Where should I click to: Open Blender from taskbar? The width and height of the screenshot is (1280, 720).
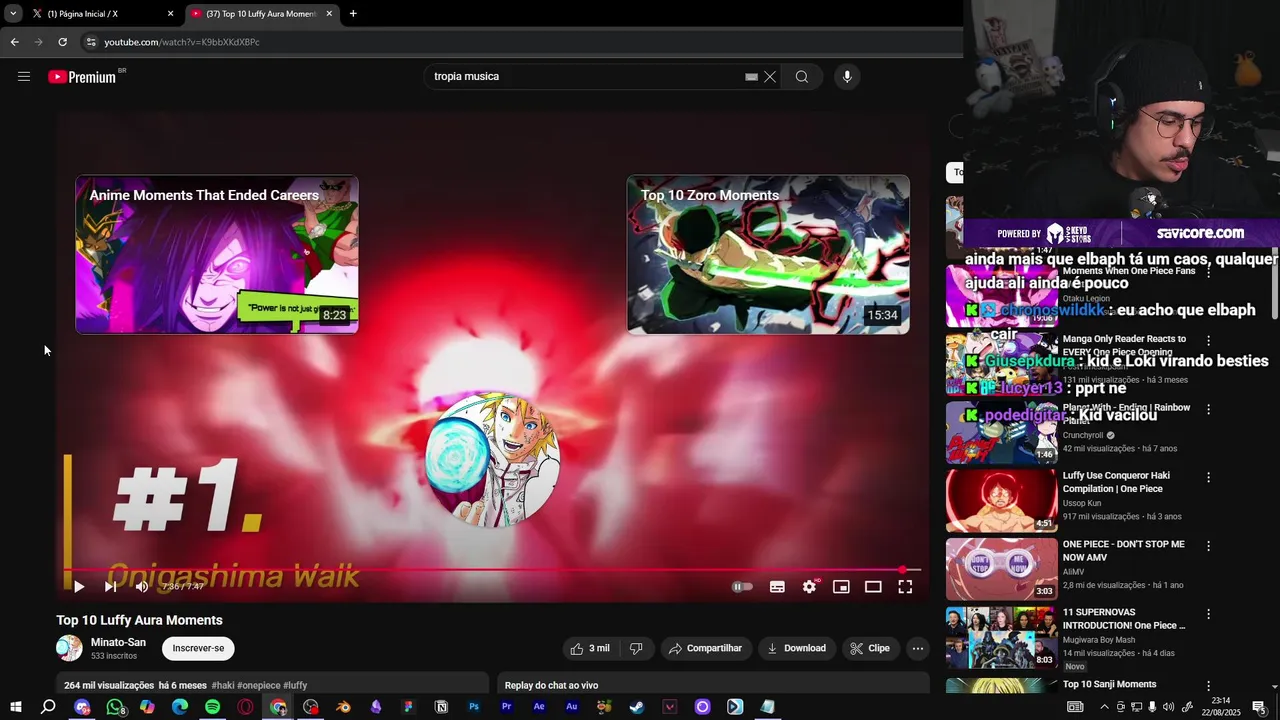[x=343, y=707]
